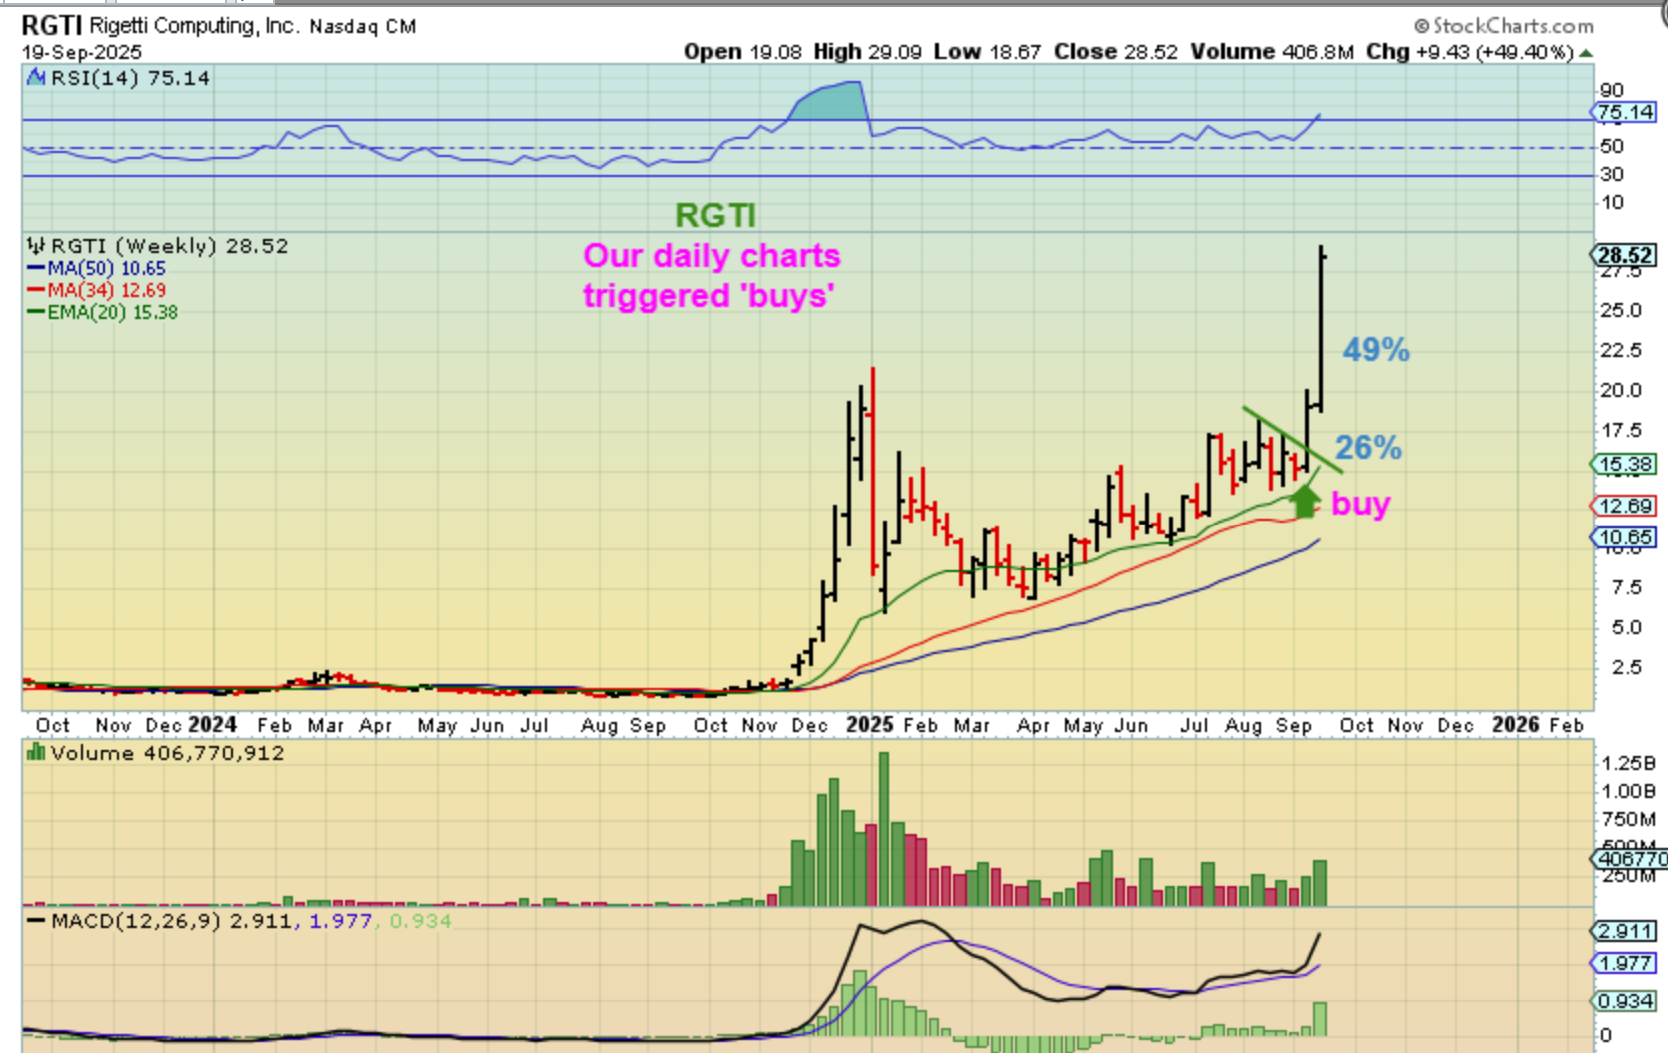This screenshot has width=1668, height=1053.
Task: Click the Low 18.67 value
Action: coord(988,52)
